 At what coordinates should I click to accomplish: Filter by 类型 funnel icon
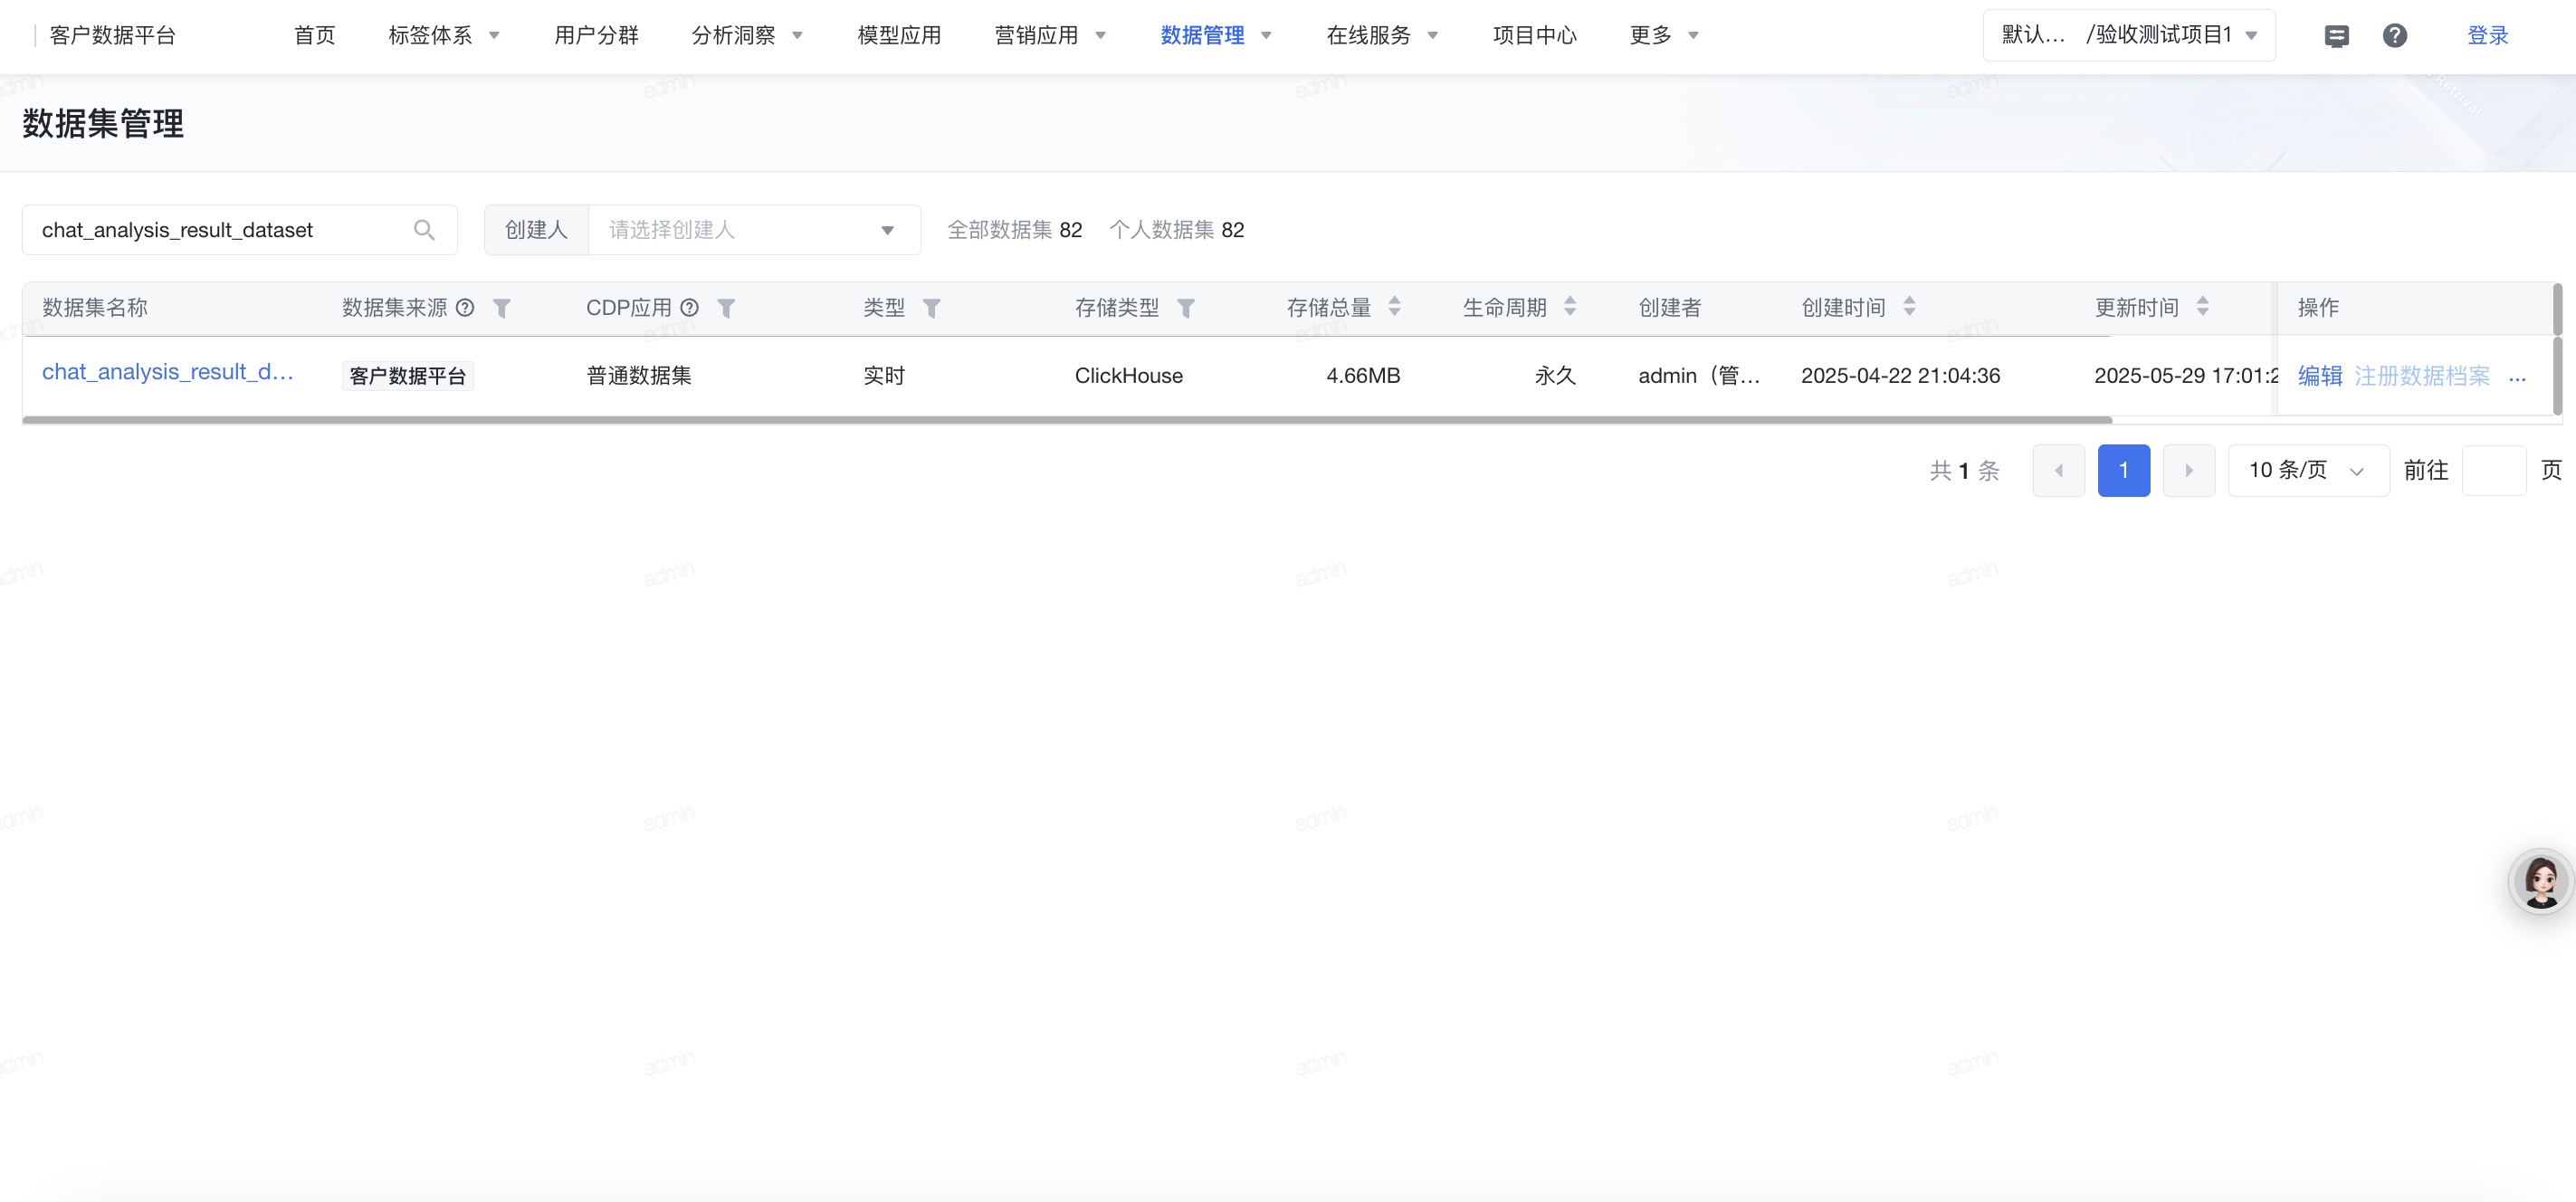[x=931, y=308]
